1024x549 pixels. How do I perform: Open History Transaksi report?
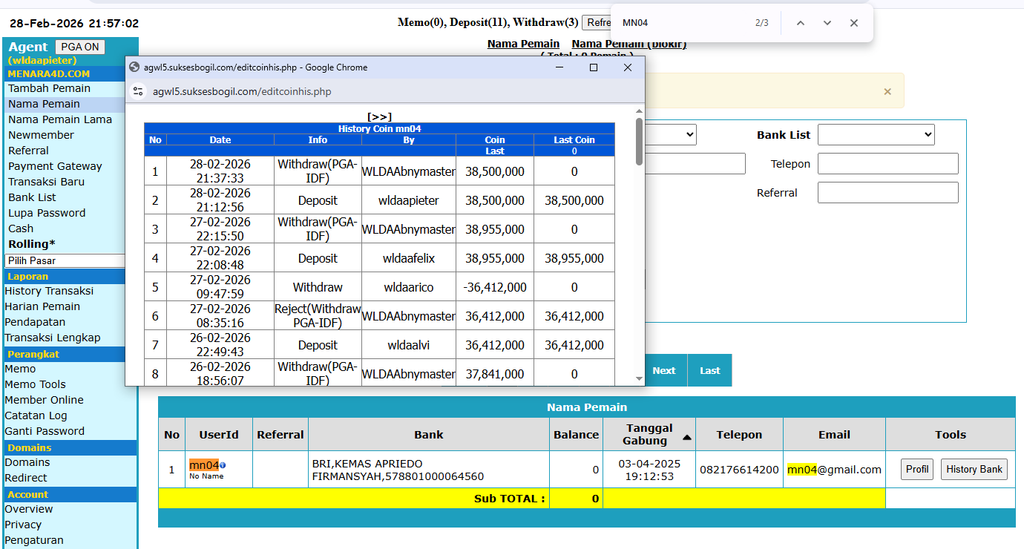(49, 291)
